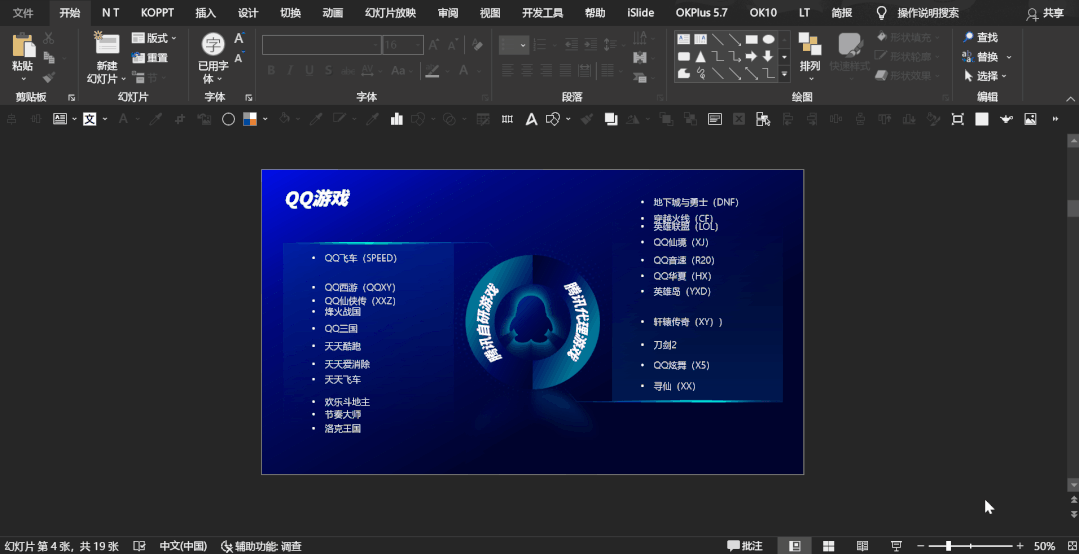This screenshot has width=1079, height=554.
Task: Click the Reset (重置) slide button
Action: click(149, 58)
